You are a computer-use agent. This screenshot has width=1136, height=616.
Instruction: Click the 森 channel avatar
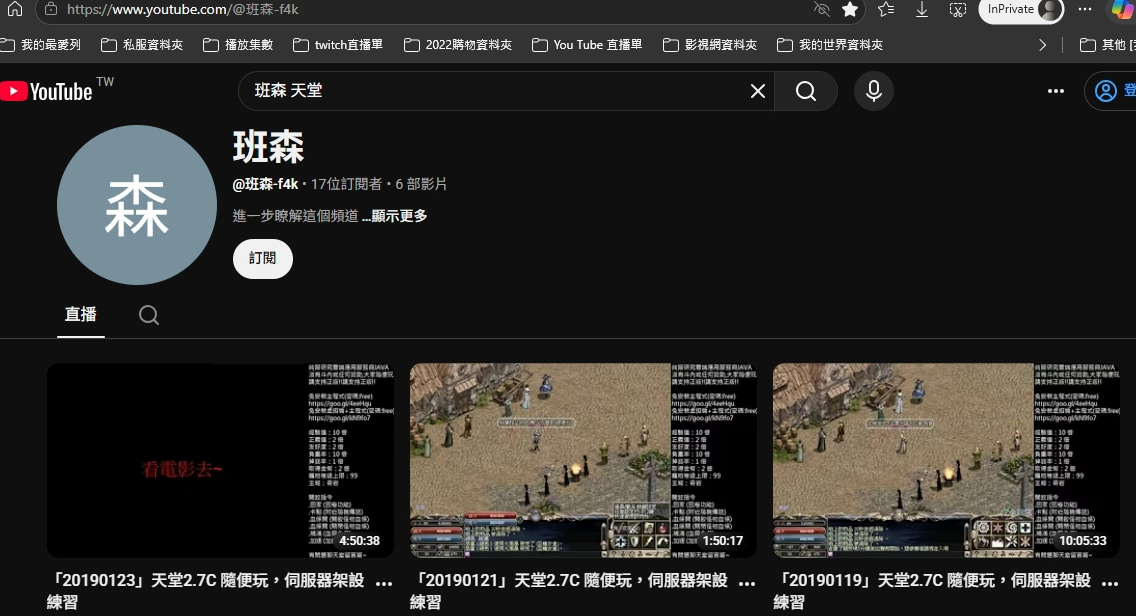tap(137, 205)
